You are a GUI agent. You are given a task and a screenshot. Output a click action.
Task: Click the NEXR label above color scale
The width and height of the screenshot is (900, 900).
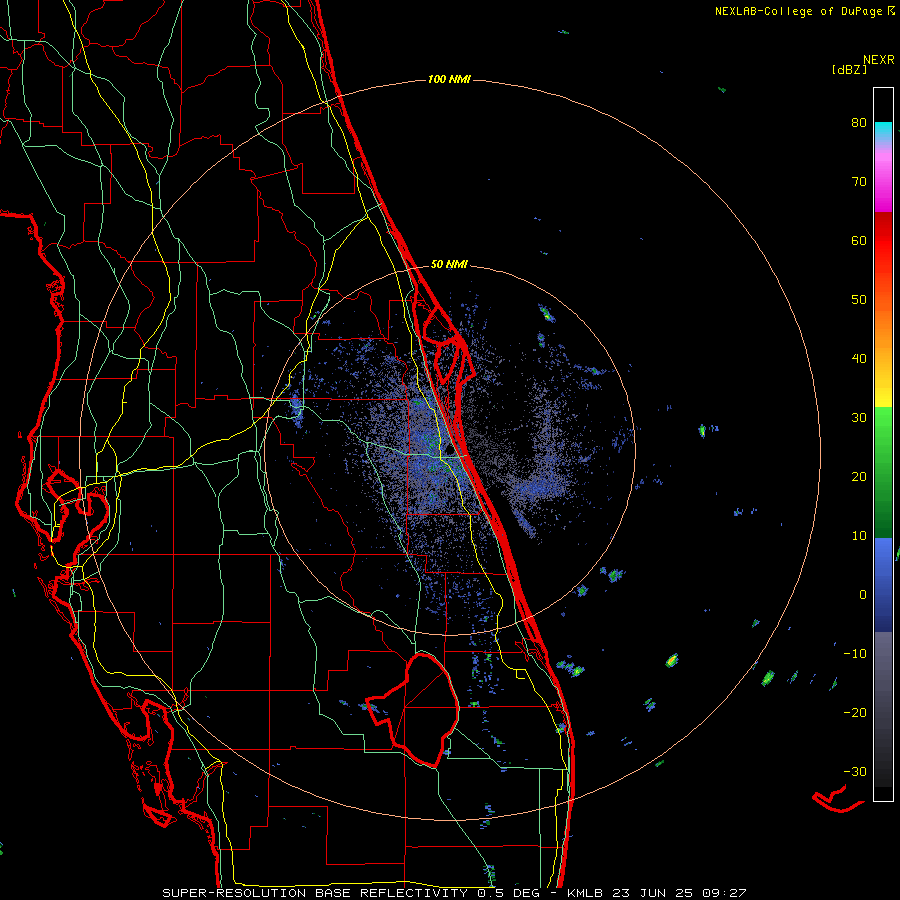pos(879,60)
